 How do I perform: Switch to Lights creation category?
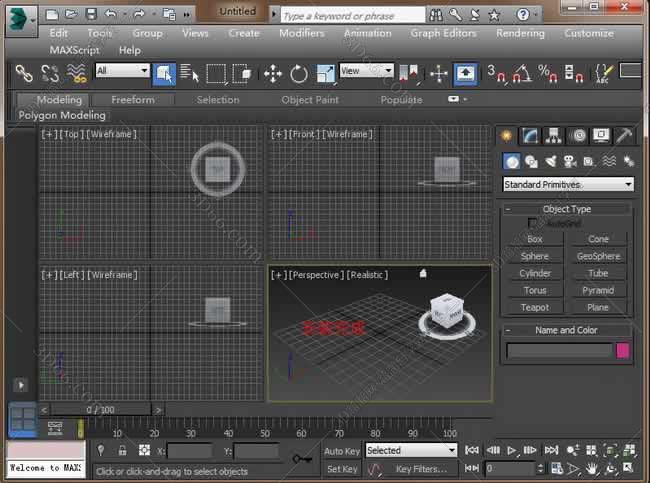coord(550,161)
